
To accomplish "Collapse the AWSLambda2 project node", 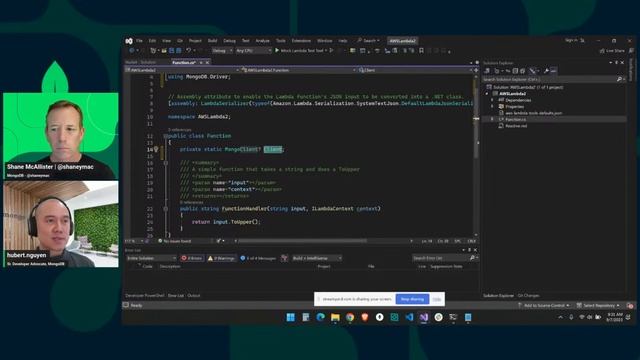I will 487,93.
